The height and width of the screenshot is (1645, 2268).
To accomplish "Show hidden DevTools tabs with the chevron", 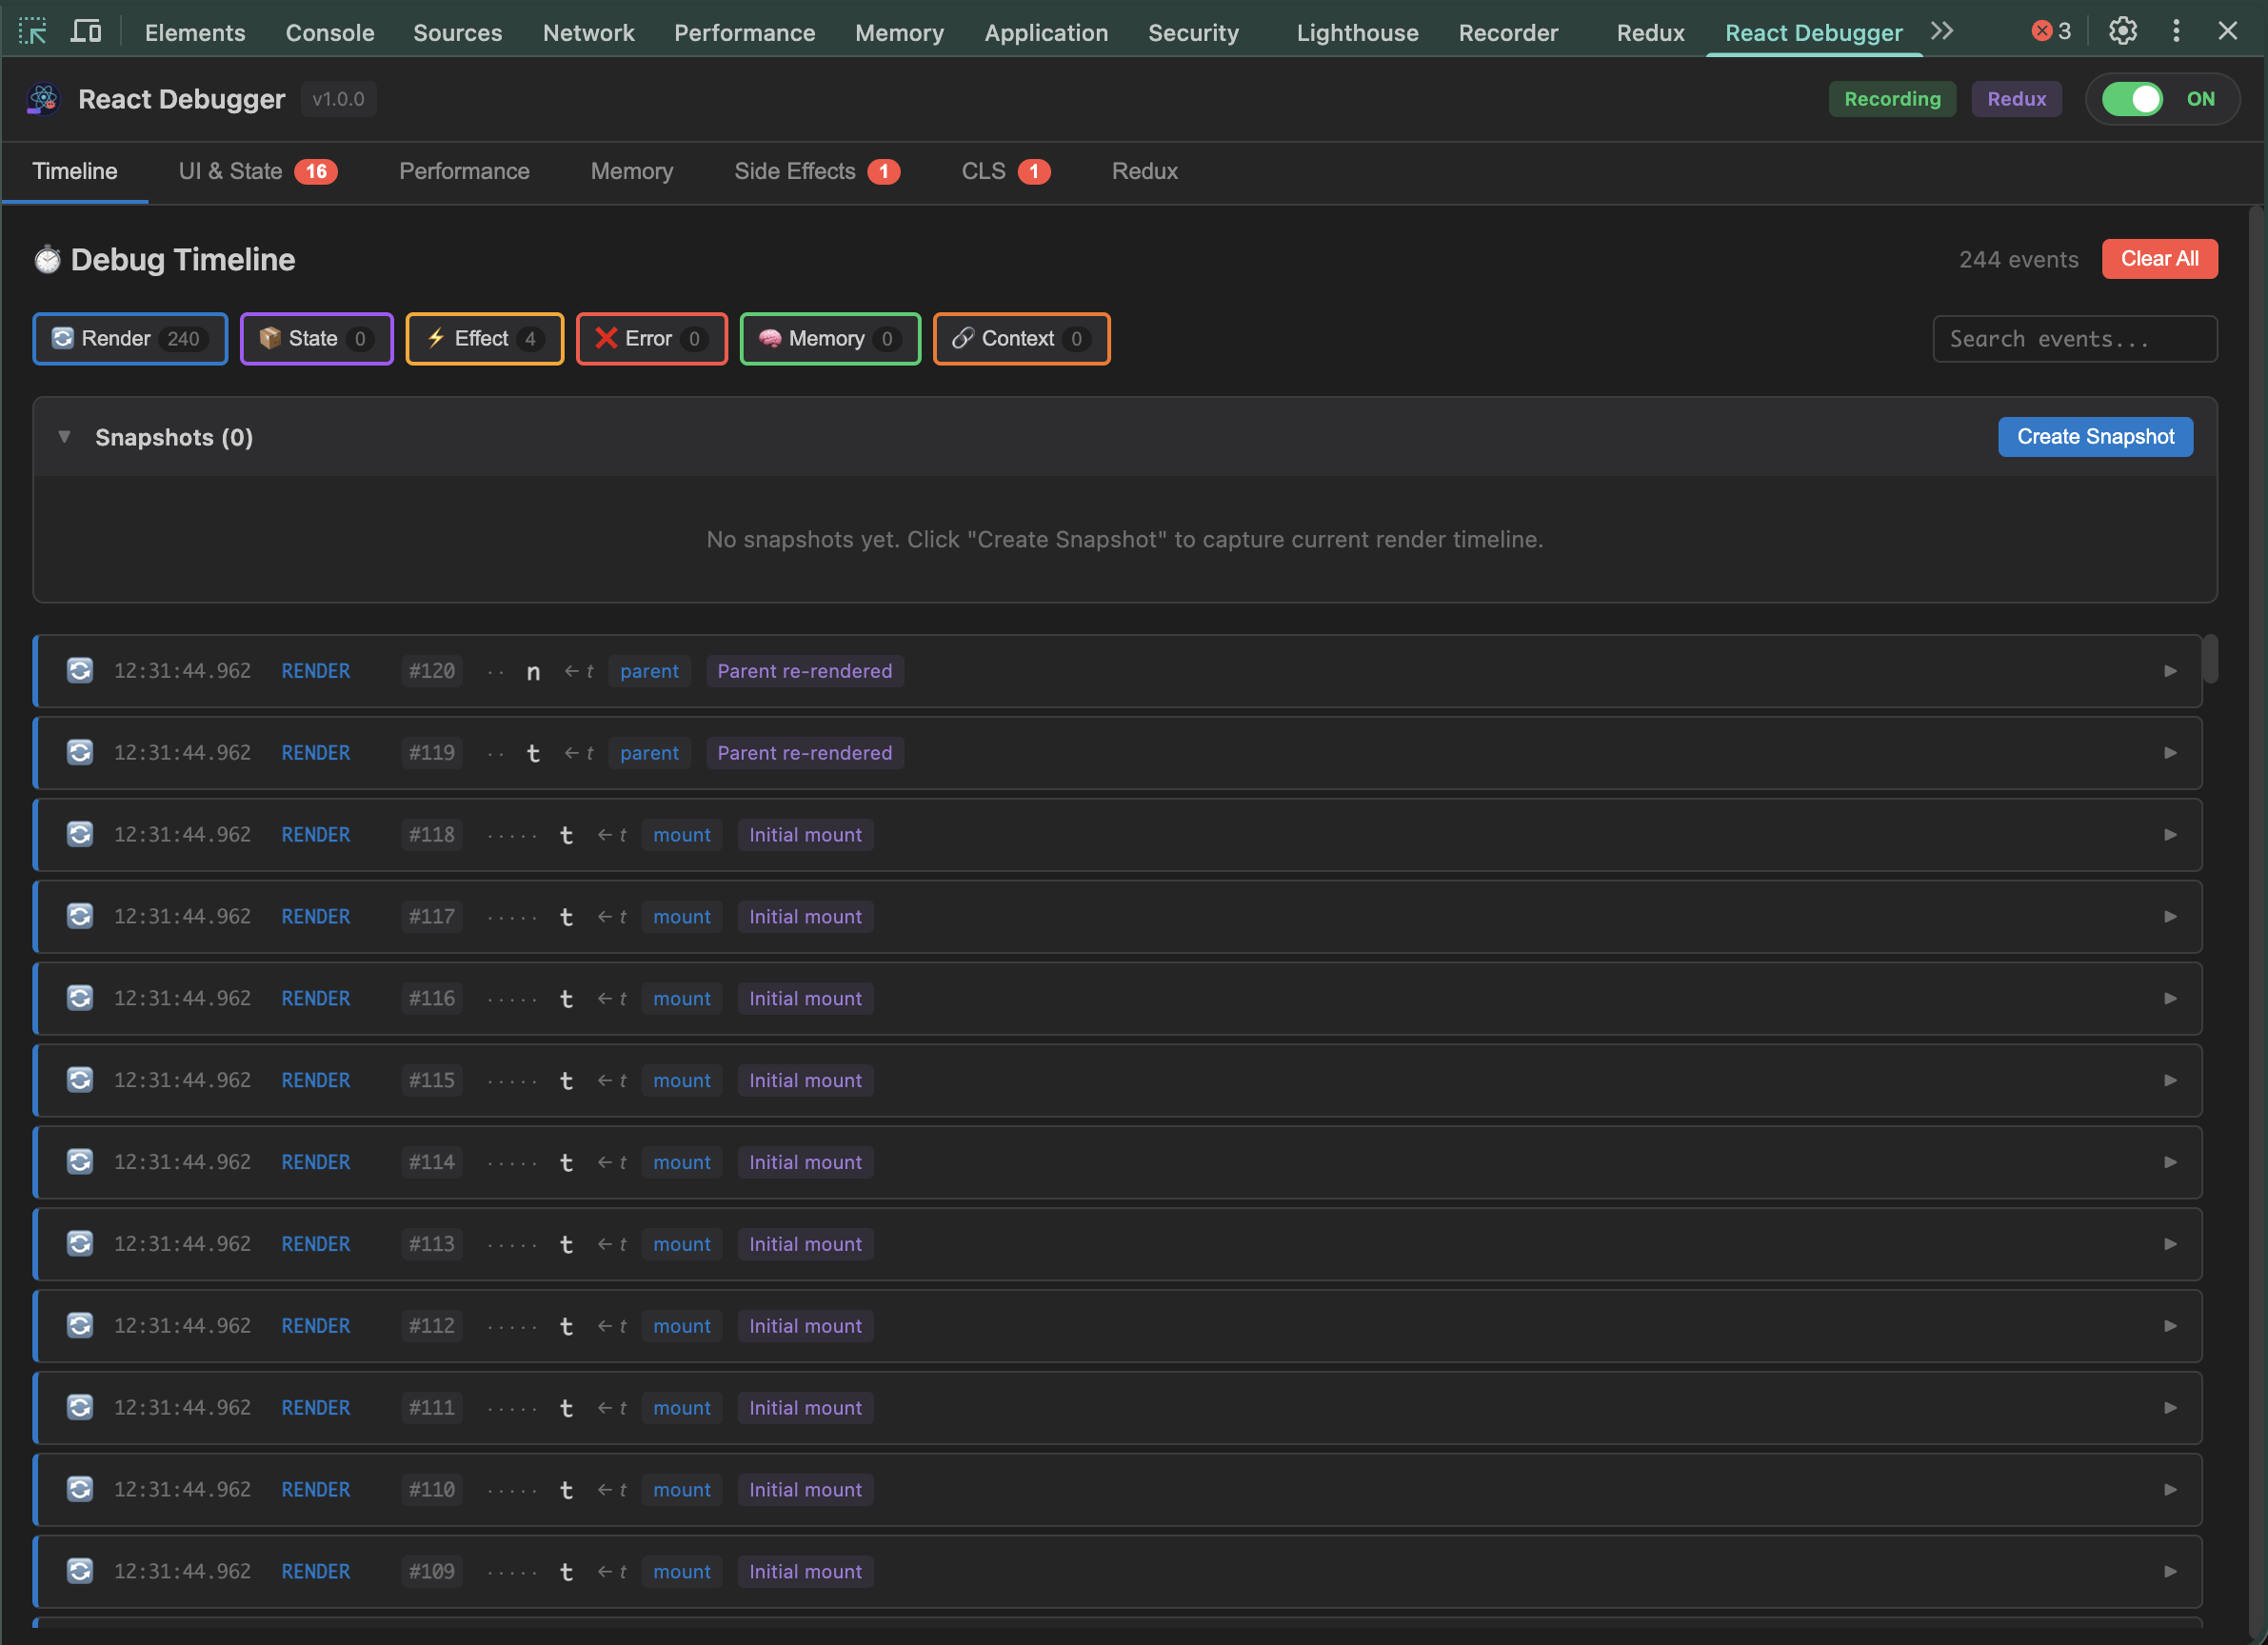I will pos(1942,30).
